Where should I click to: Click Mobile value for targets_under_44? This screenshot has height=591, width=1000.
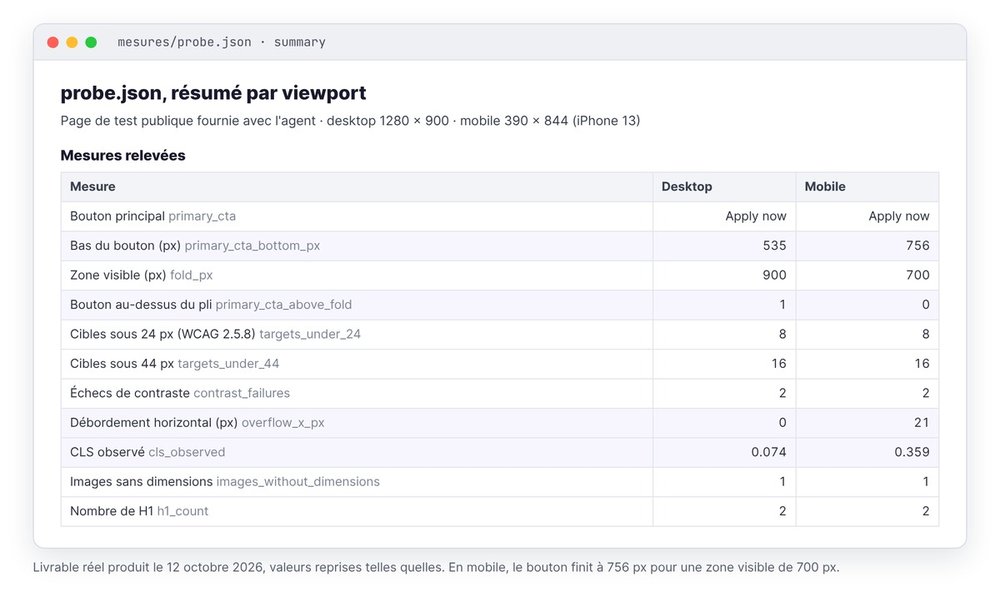tap(922, 363)
